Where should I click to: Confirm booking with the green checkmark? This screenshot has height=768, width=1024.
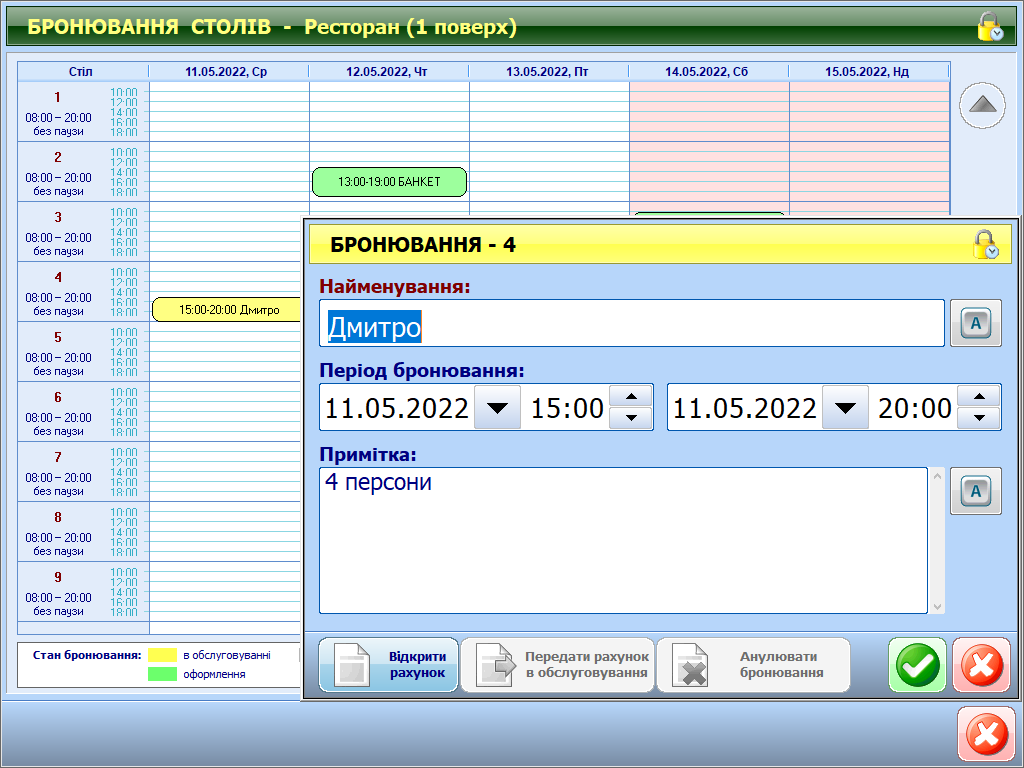917,665
